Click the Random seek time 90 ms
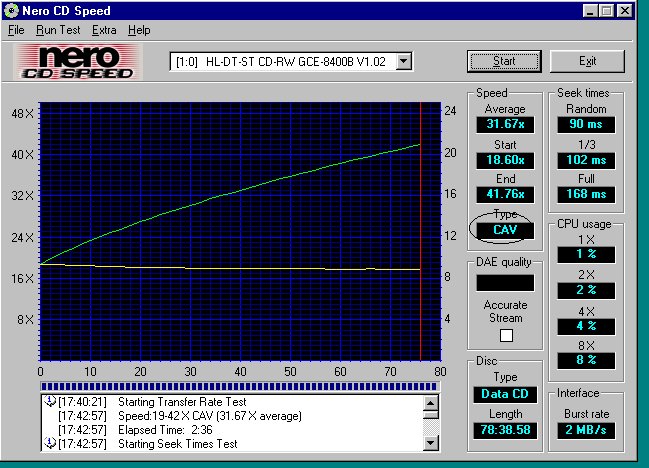The height and width of the screenshot is (468, 649). coord(586,124)
